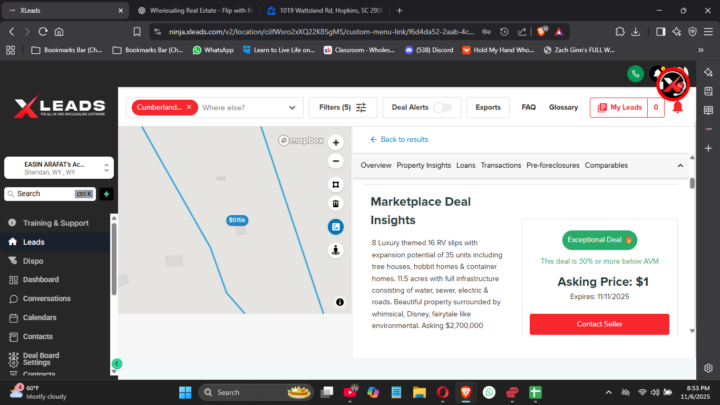Screen dimensions: 720x405
Task: Click the Exports button
Action: (x=488, y=107)
